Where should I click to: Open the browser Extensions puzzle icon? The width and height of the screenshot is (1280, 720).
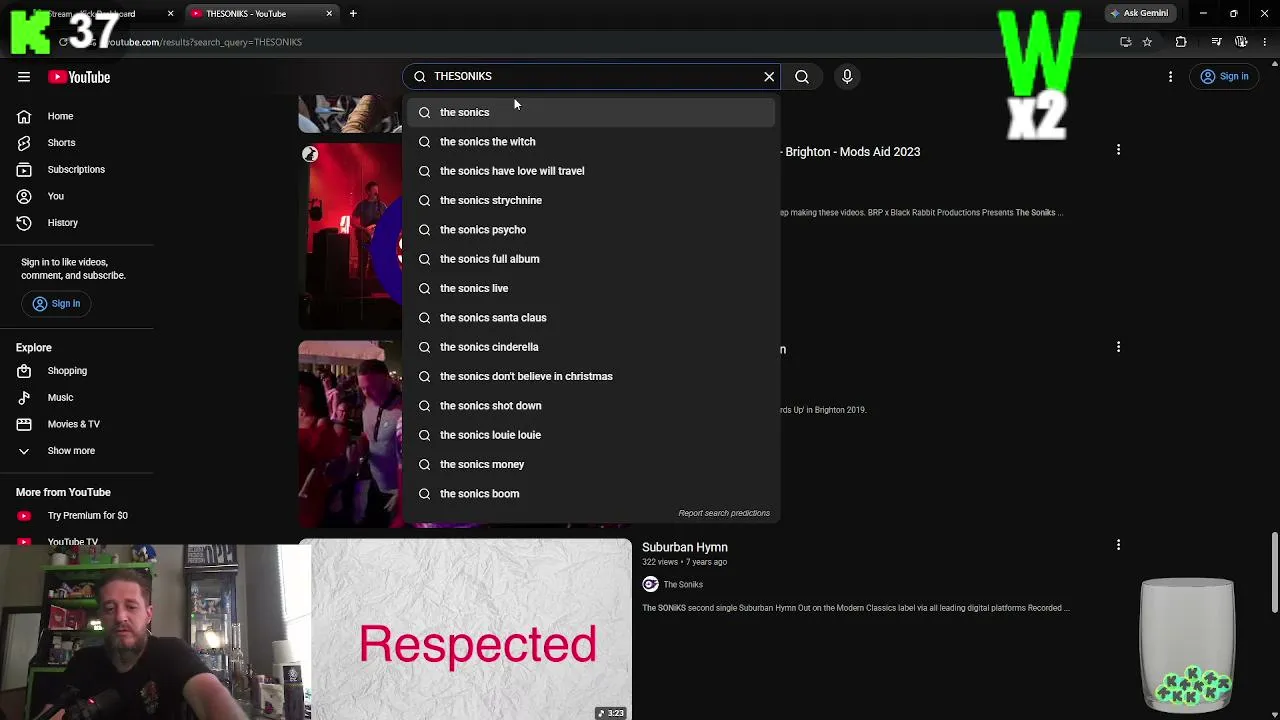[1181, 42]
